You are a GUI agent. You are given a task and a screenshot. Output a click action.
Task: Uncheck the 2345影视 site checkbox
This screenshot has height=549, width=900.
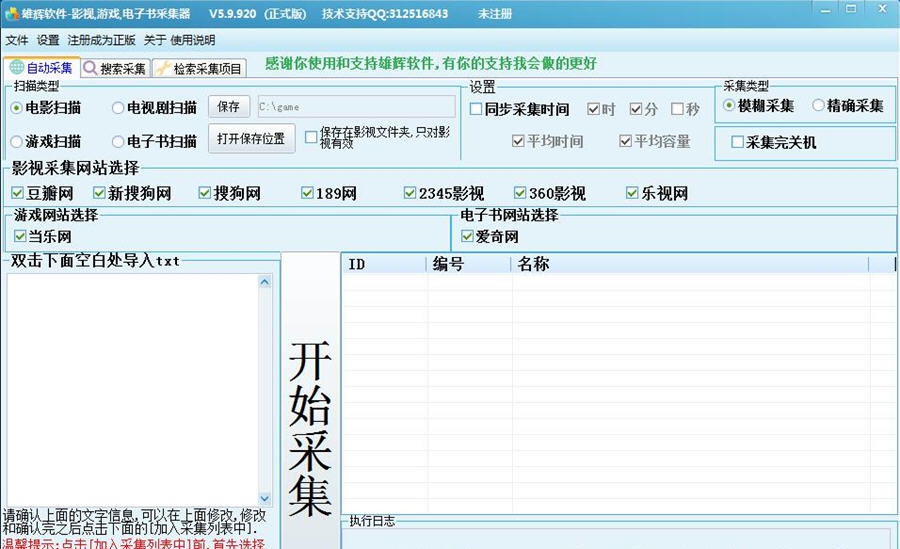(410, 193)
